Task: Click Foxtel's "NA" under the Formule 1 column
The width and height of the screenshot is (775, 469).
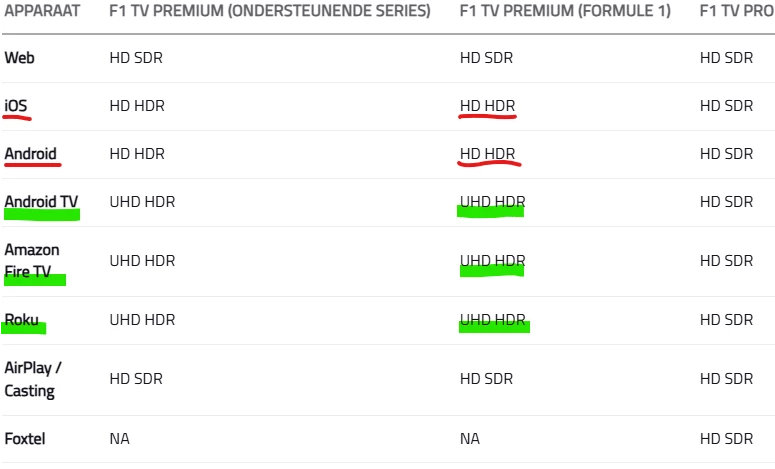Action: coord(470,438)
